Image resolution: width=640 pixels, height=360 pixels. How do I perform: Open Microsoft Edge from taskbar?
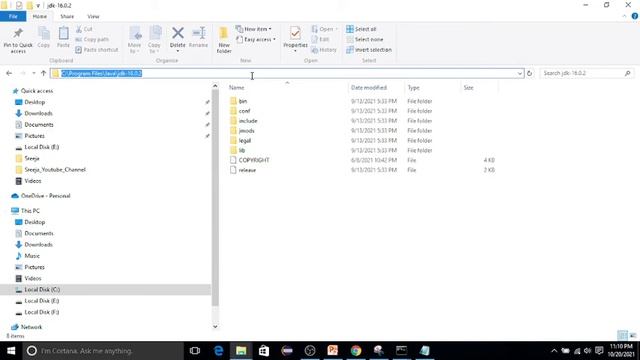(x=218, y=351)
